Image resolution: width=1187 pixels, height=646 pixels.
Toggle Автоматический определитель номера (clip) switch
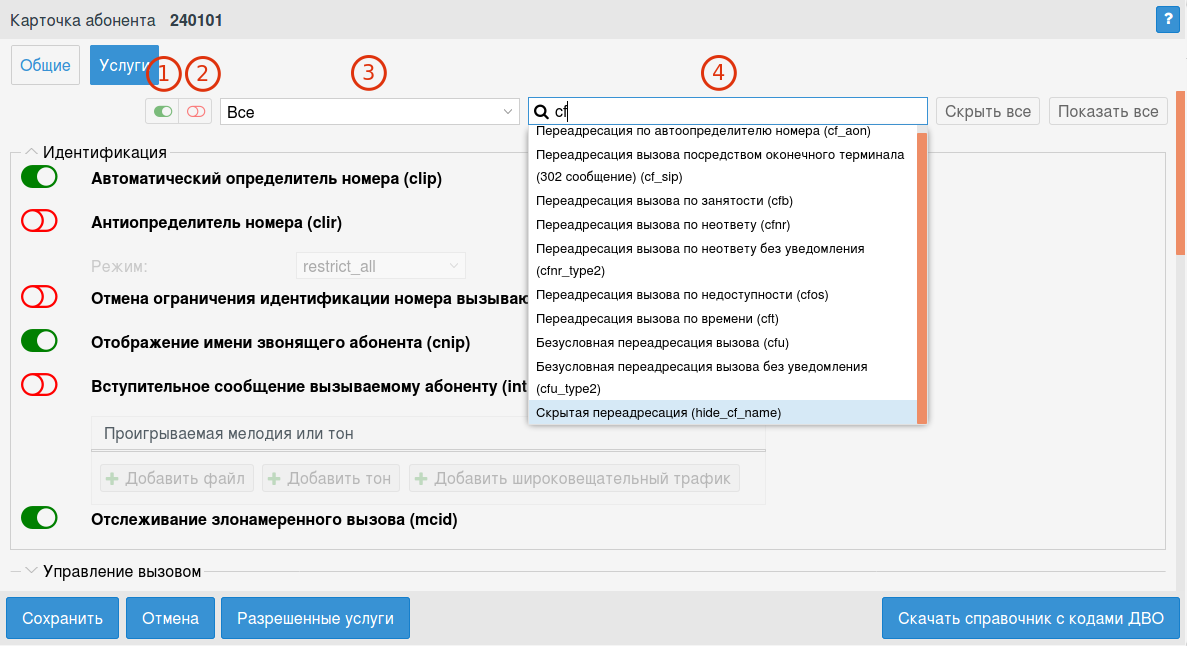(x=40, y=178)
